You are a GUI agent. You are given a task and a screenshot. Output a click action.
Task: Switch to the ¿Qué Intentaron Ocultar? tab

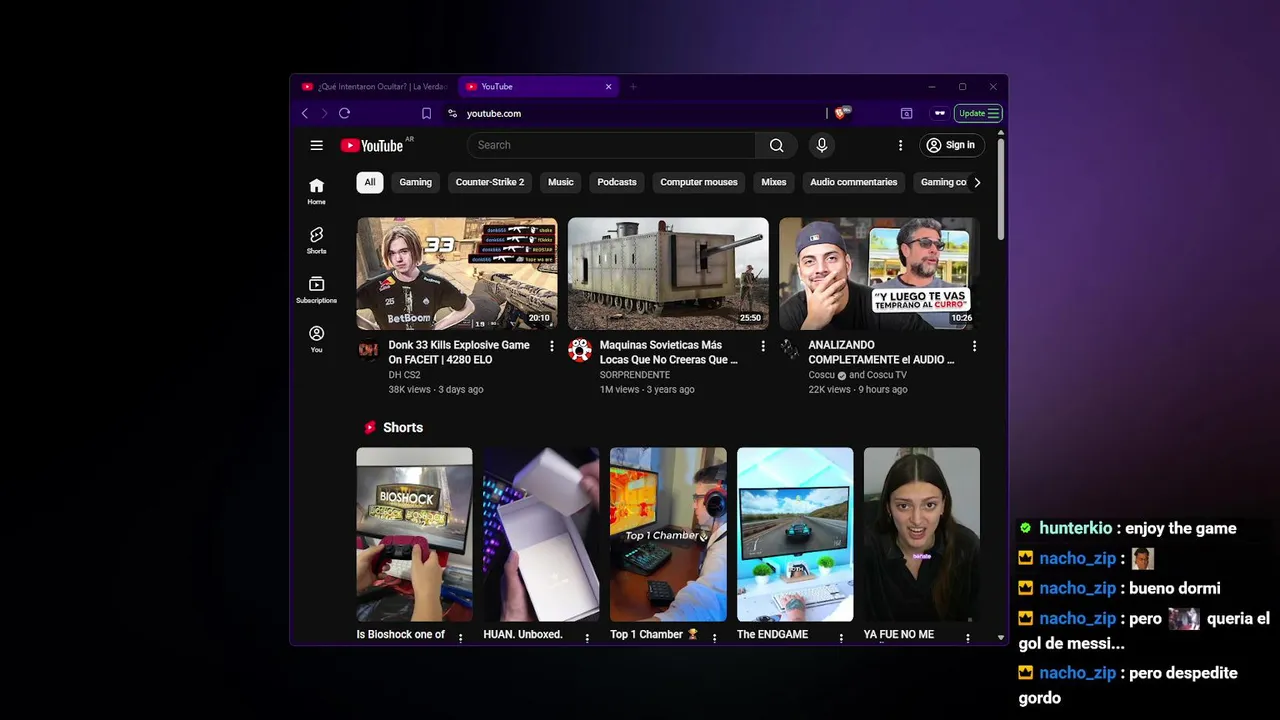(375, 87)
